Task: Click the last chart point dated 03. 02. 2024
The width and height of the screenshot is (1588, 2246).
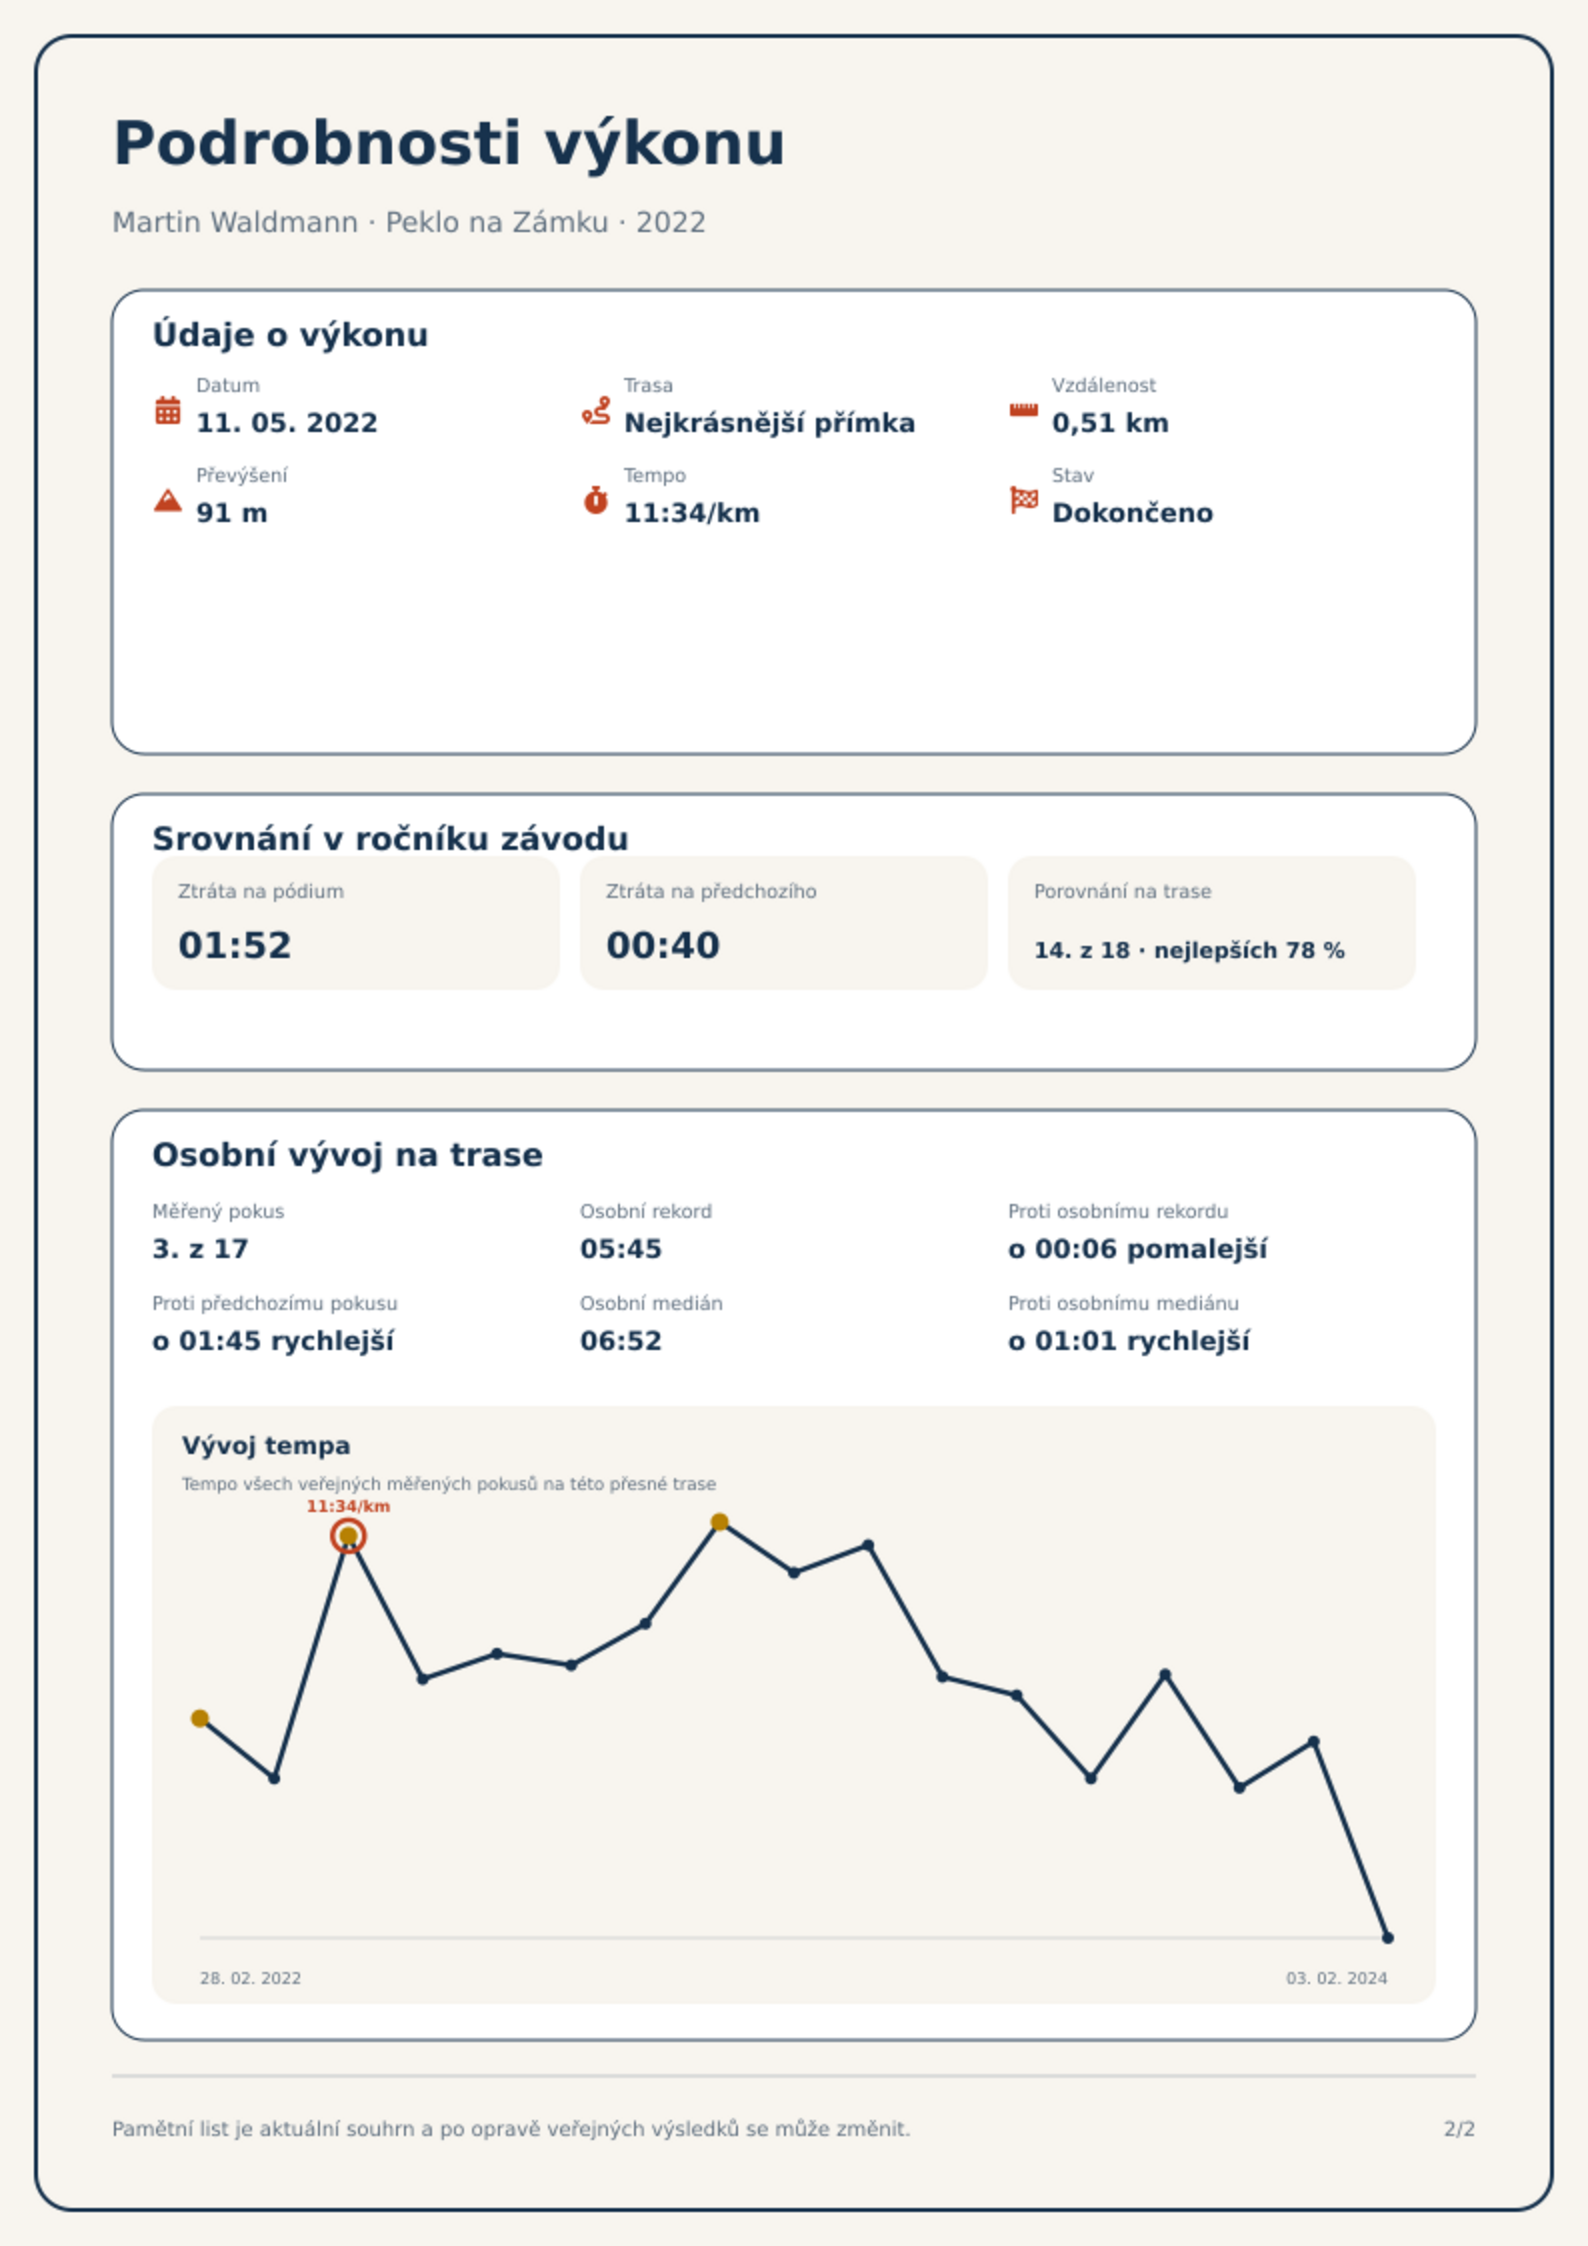Action: click(1387, 1937)
